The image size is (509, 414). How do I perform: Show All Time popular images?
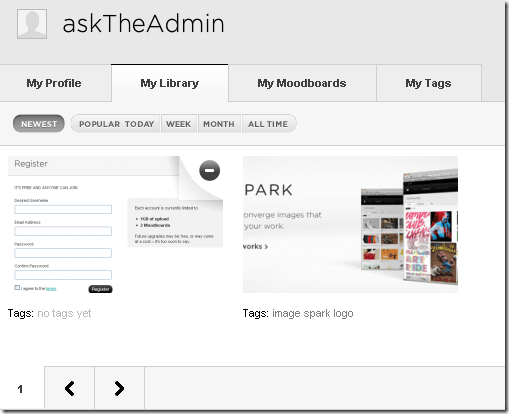[268, 124]
